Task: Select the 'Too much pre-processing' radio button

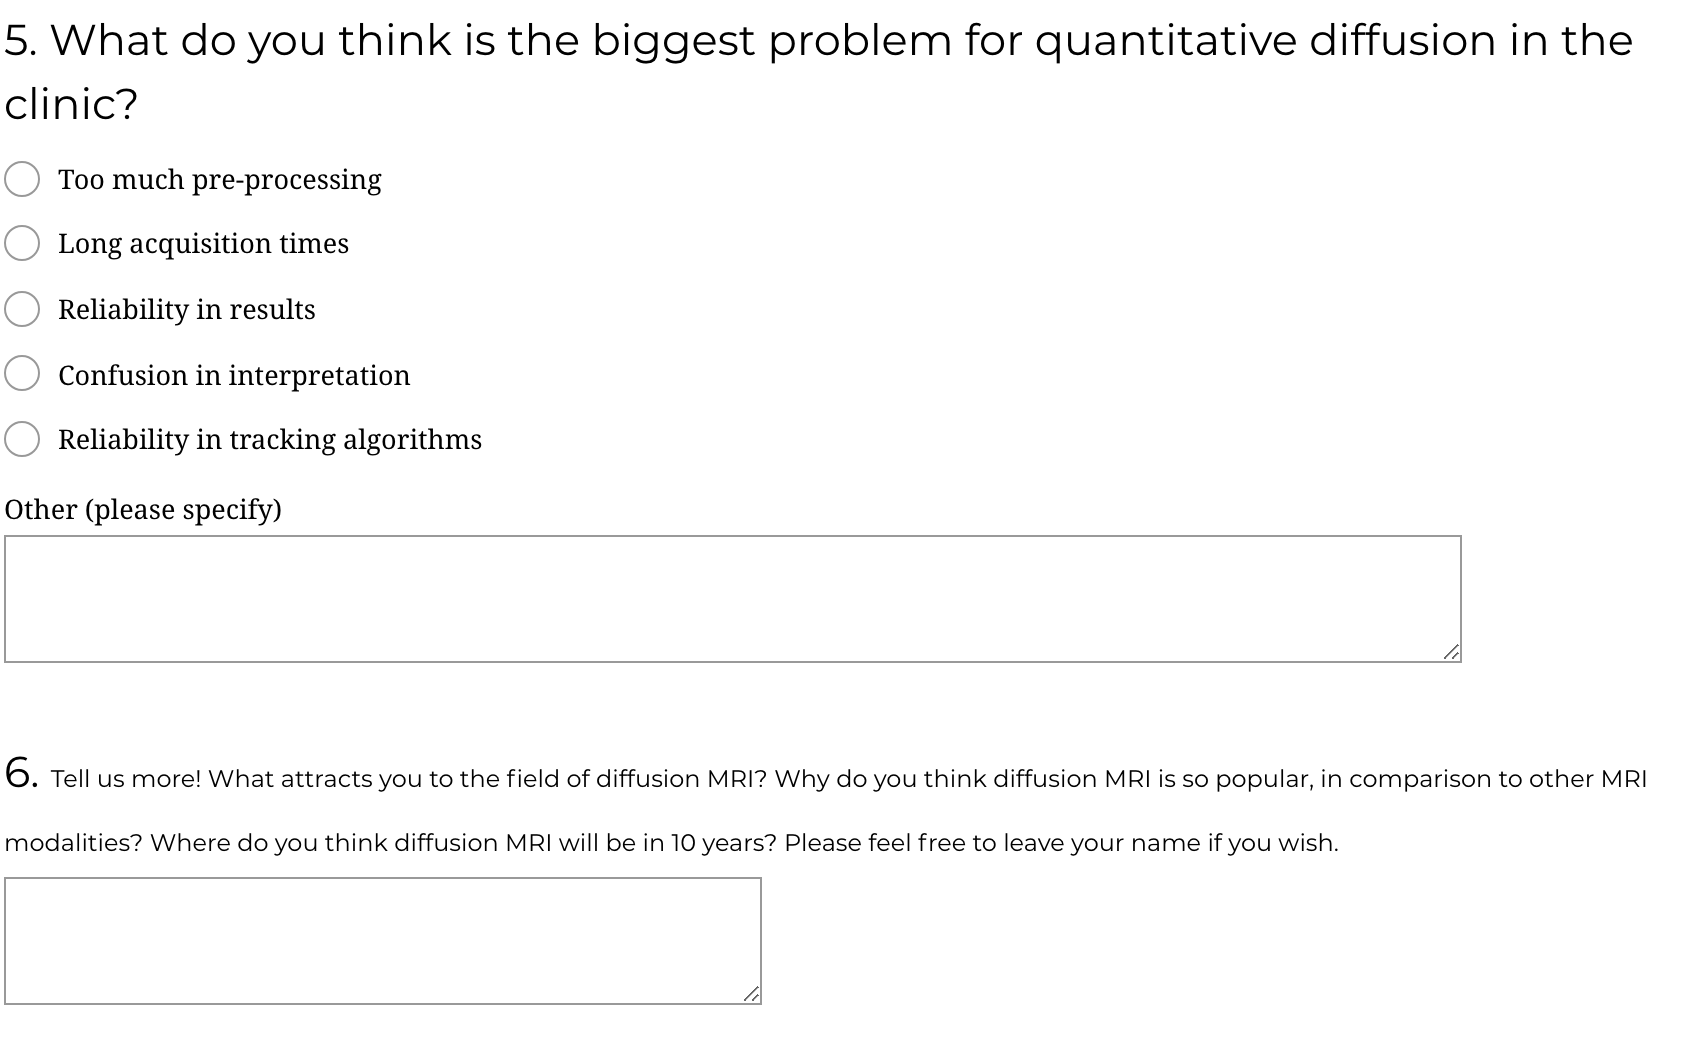Action: coord(22,180)
